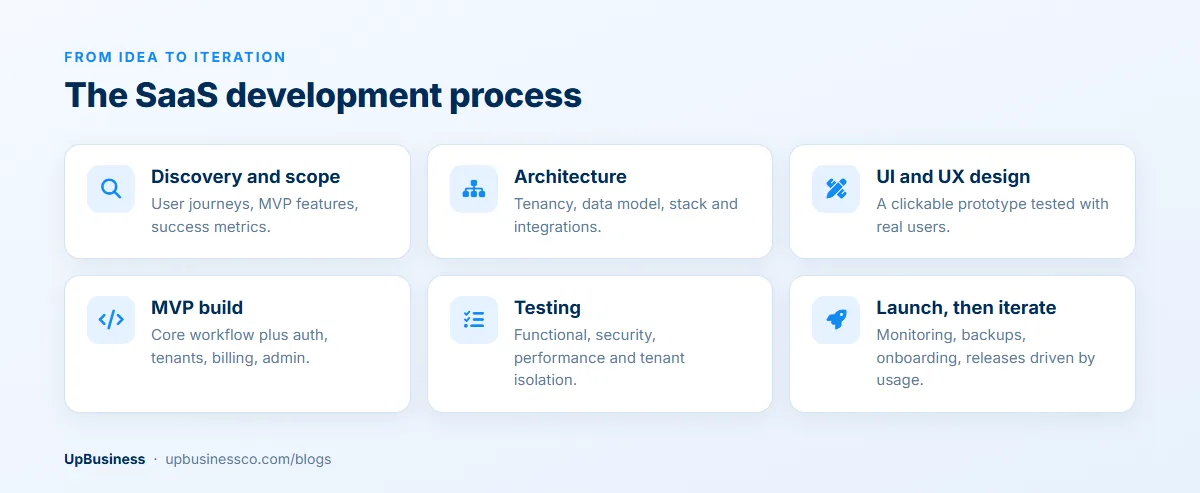Screen dimensions: 1200x493
Task: Select the 'UI and UX design' heading
Action: (953, 177)
